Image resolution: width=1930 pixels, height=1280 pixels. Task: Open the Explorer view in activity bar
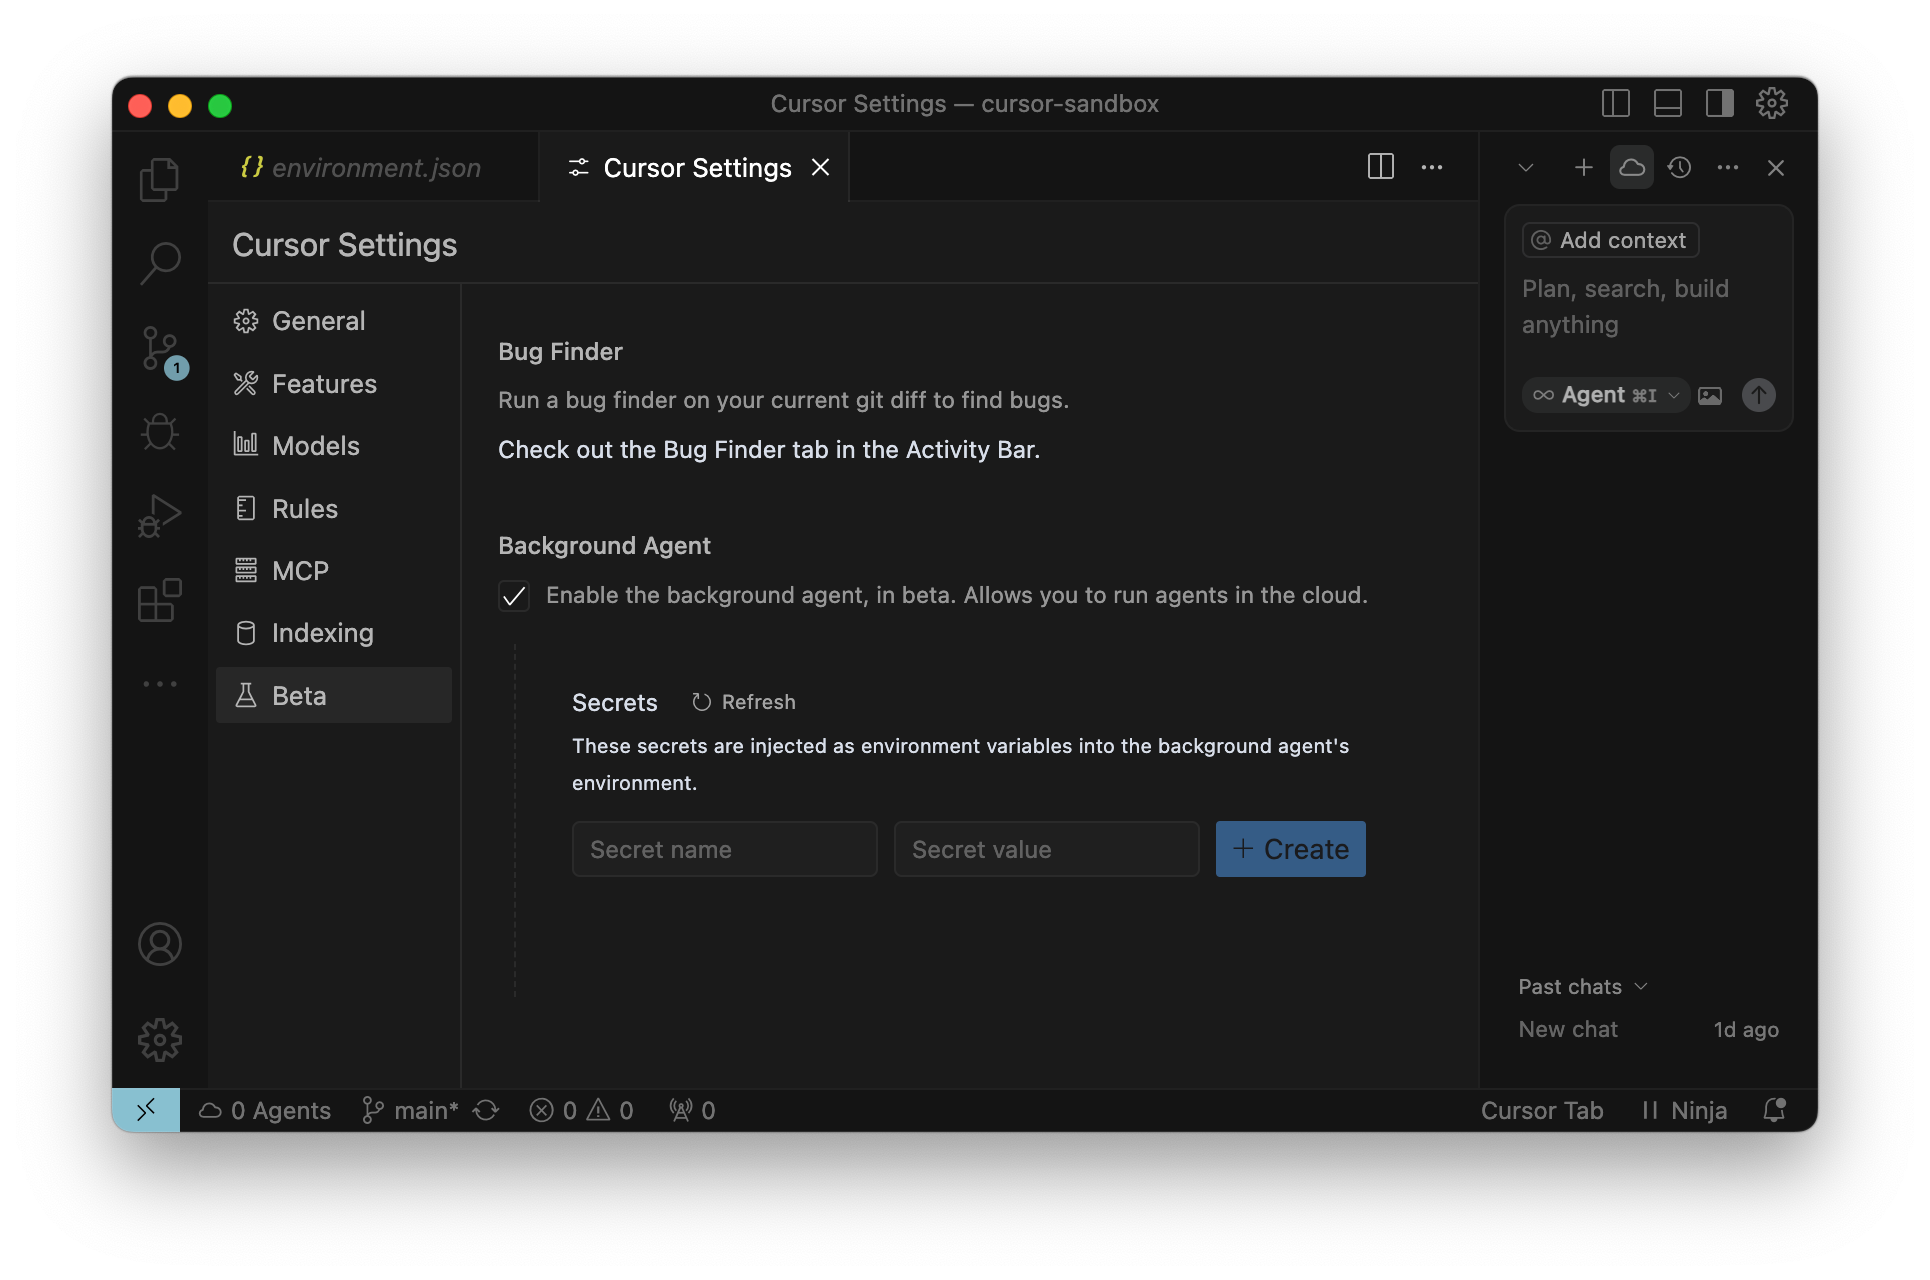pyautogui.click(x=159, y=180)
